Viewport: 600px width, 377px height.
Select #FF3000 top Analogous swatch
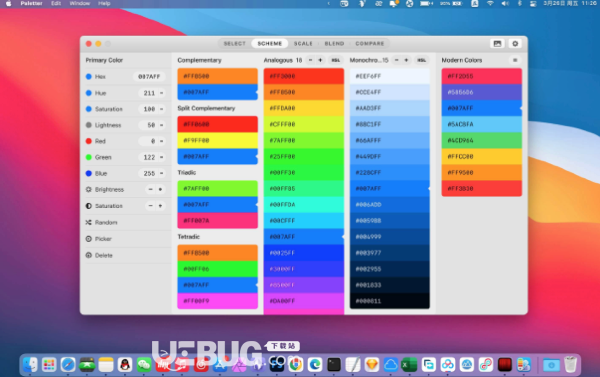[x=303, y=76]
